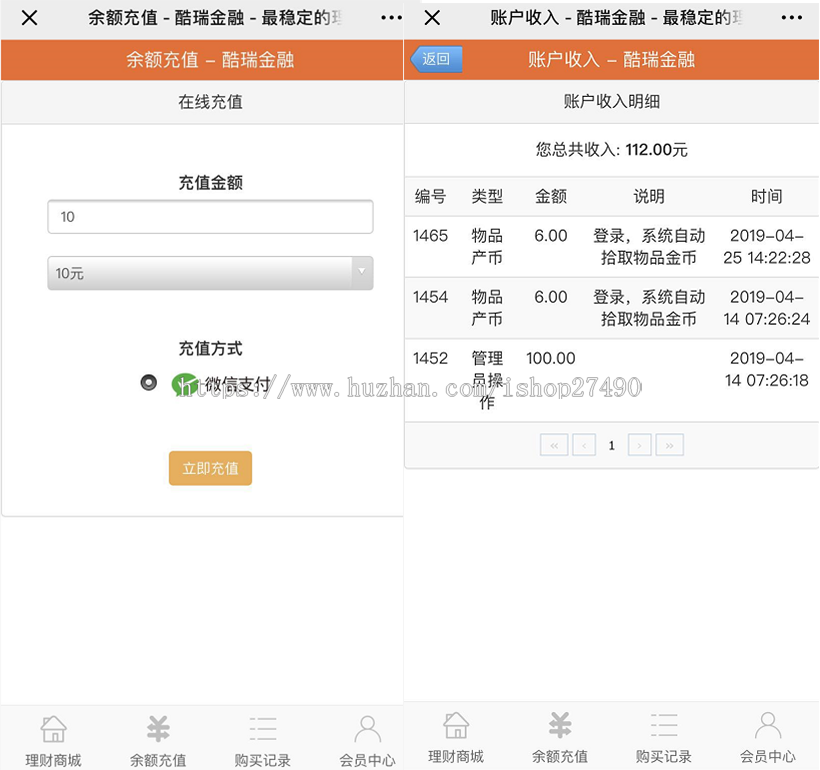
Task: Click the 管理员操作 type cell
Action: [x=487, y=380]
